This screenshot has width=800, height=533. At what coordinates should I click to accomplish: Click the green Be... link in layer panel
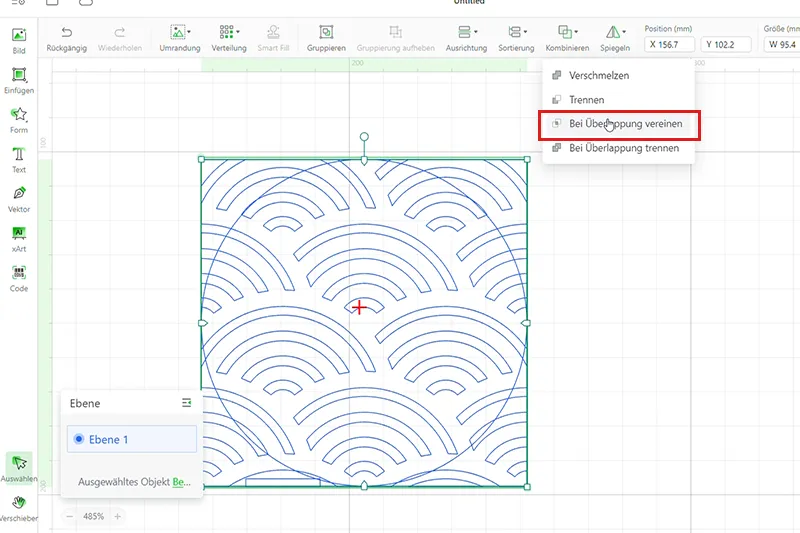pos(182,481)
